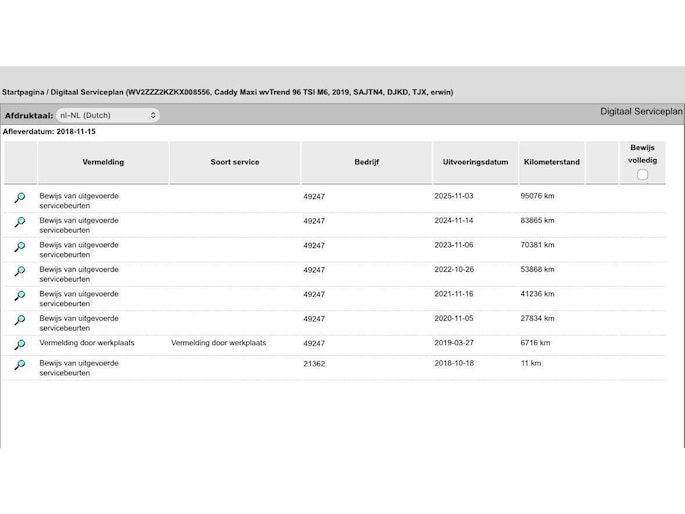
Task: Select the Bedrijf column header
Action: 366,162
